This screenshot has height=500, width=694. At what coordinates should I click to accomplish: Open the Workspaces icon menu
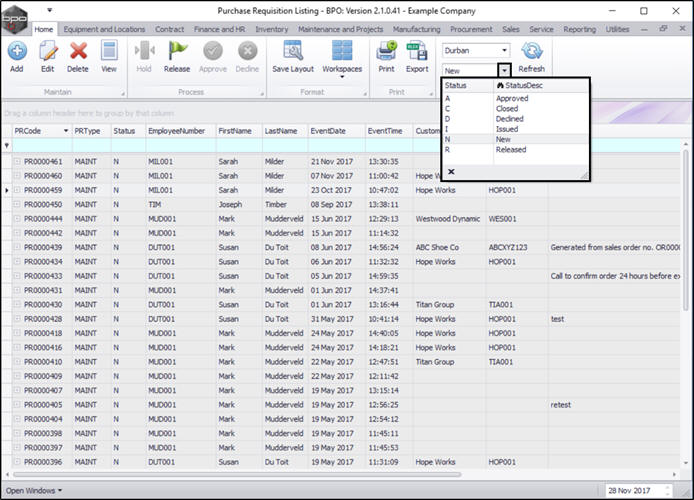342,51
